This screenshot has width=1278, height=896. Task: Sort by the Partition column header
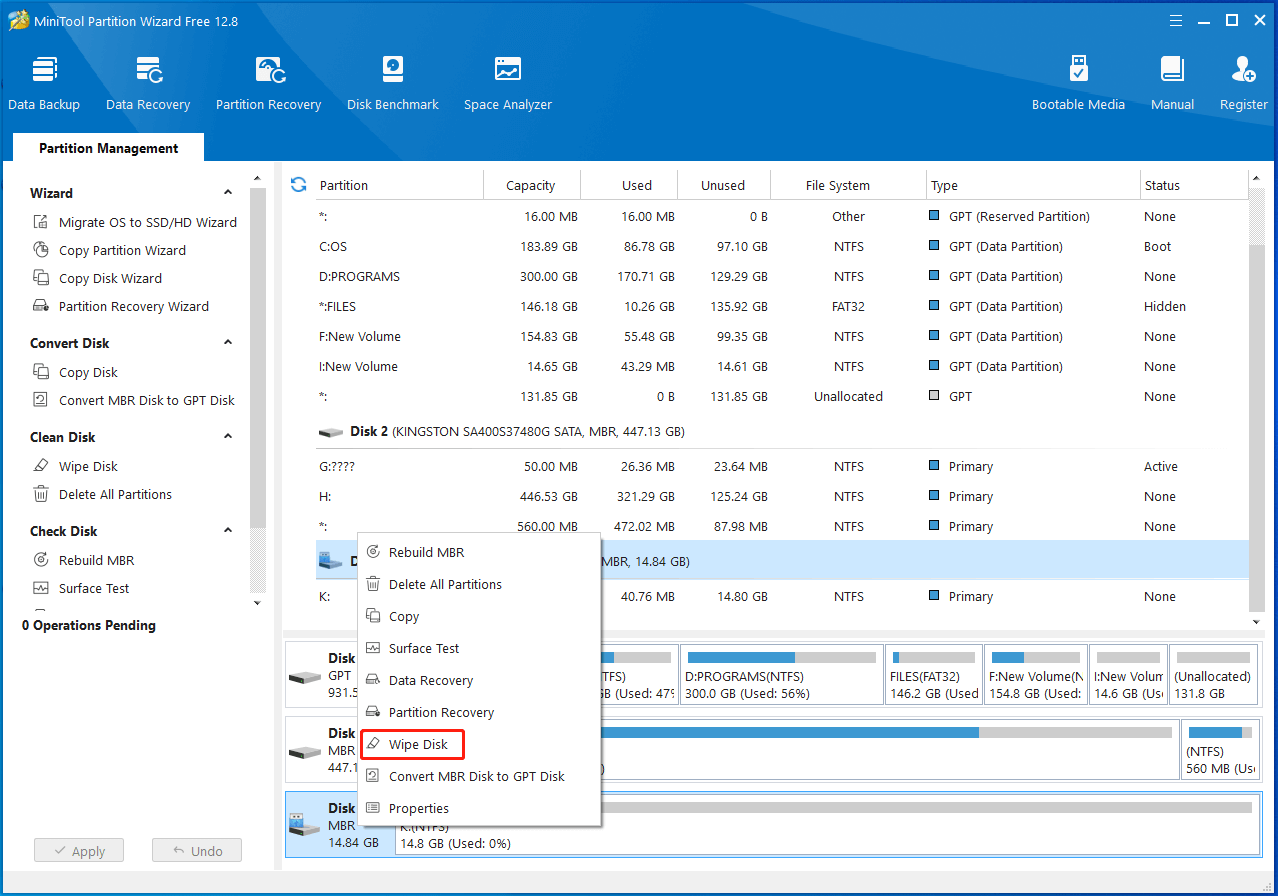[398, 185]
